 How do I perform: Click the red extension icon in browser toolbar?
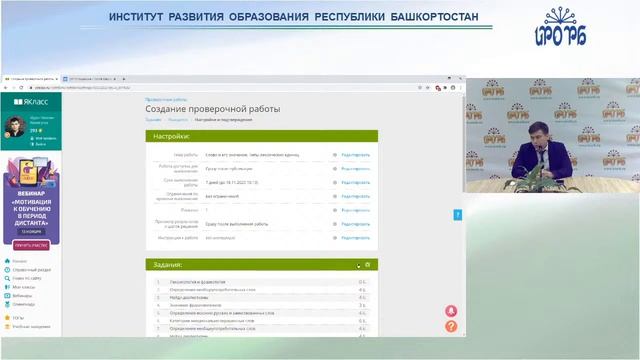click(438, 88)
